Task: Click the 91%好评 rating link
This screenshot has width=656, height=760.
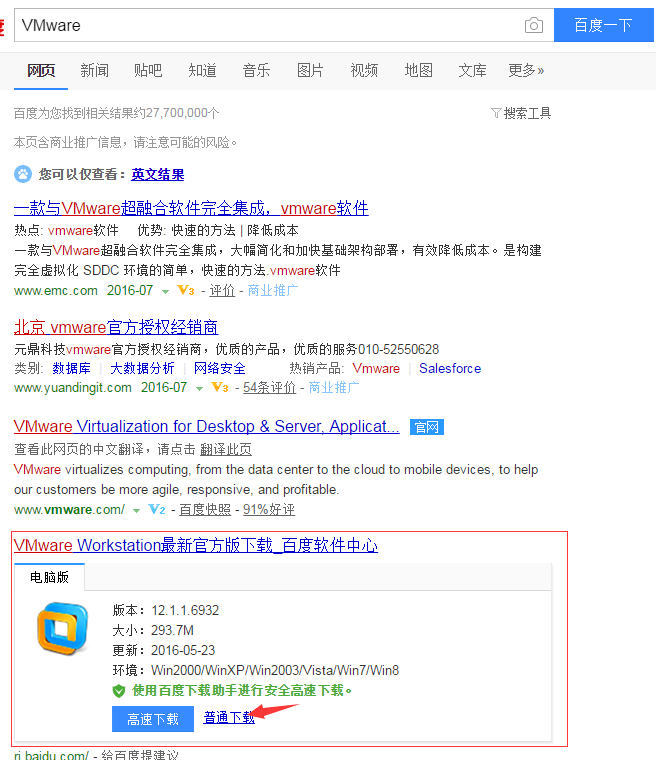Action: [269, 509]
